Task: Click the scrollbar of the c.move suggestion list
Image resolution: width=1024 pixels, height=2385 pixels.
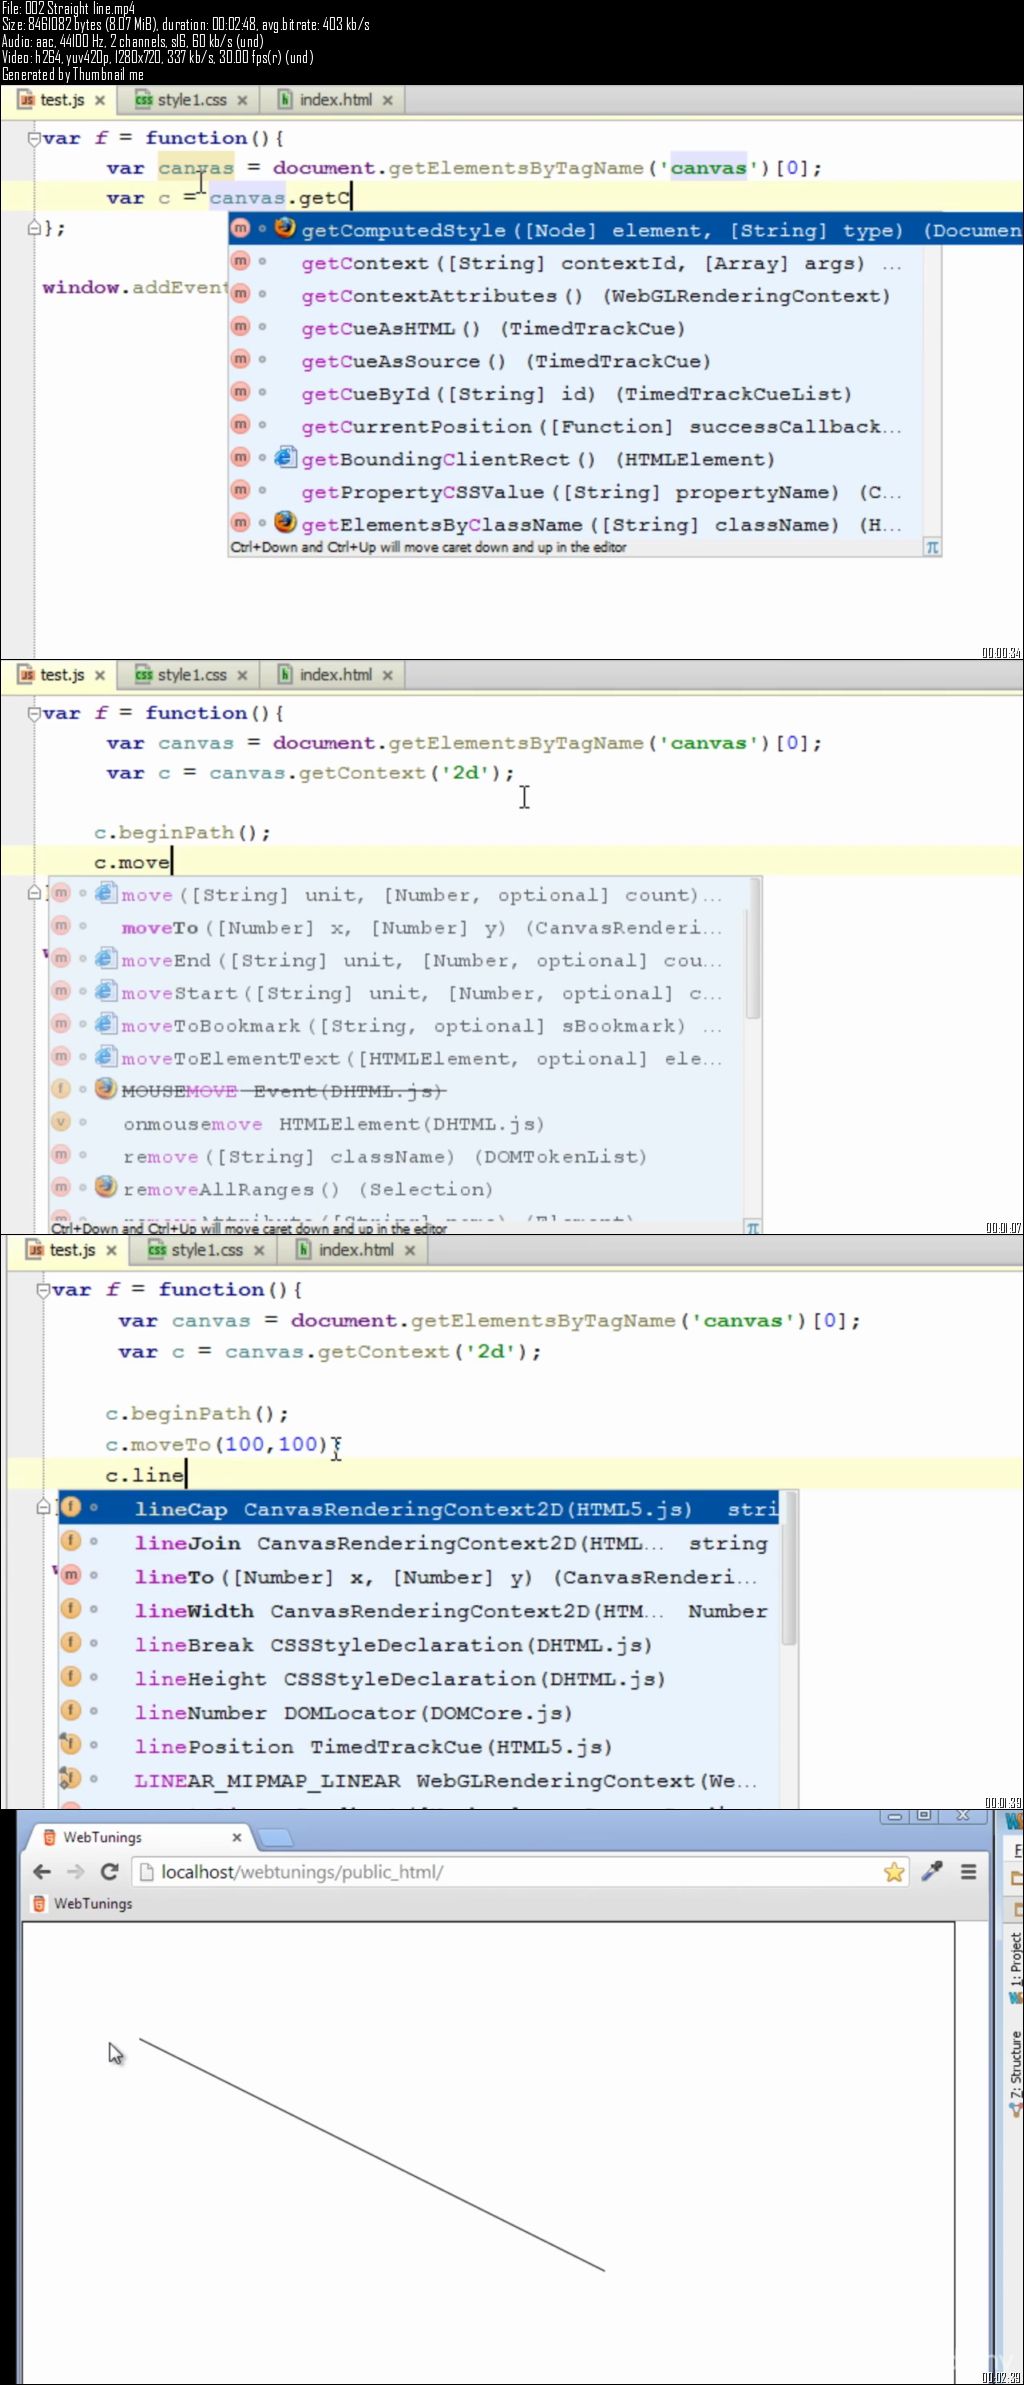Action: pyautogui.click(x=754, y=950)
